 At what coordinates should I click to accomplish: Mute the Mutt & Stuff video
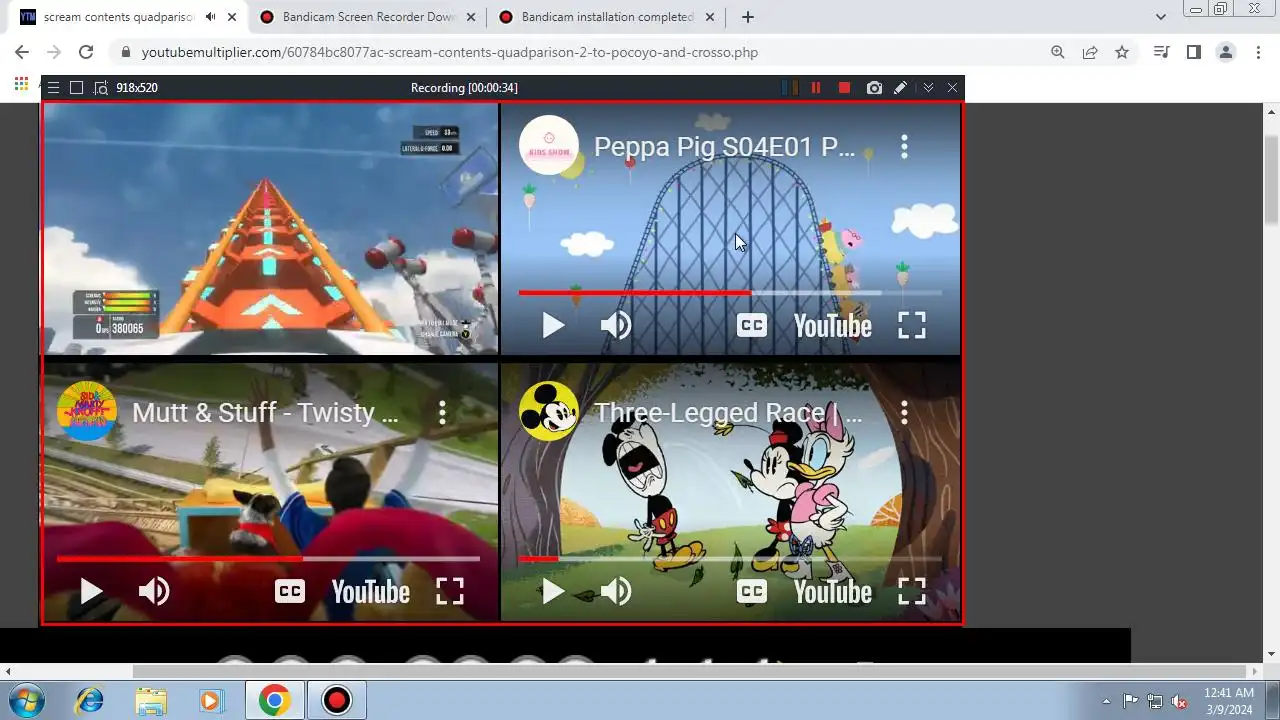[x=154, y=591]
